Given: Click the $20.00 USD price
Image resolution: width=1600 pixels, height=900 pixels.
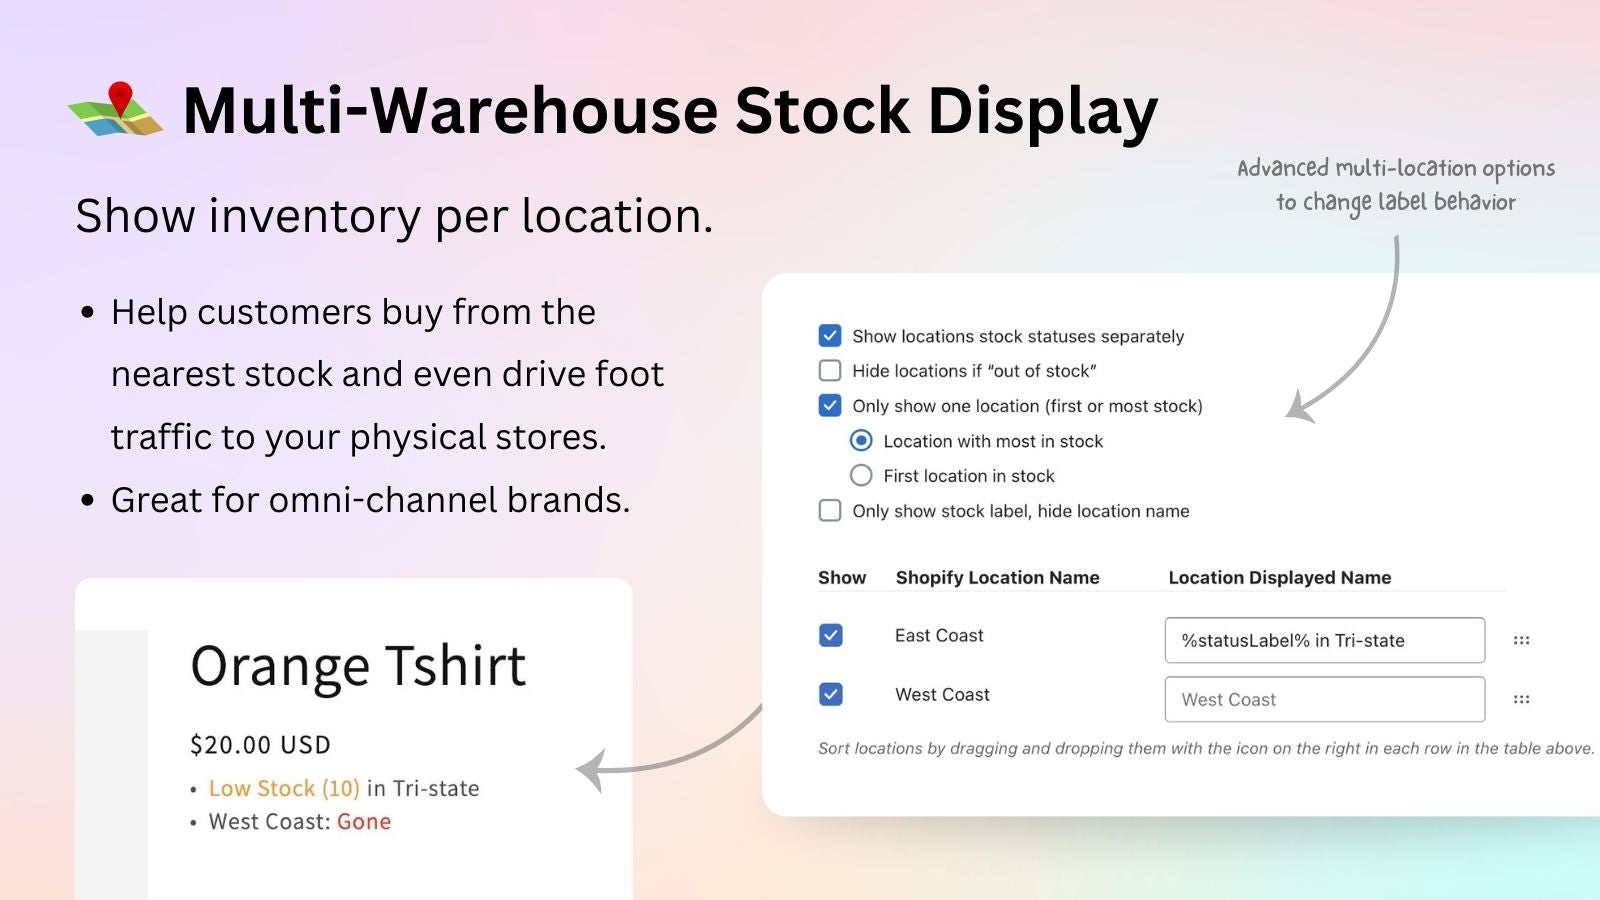Looking at the screenshot, I should click(x=260, y=744).
